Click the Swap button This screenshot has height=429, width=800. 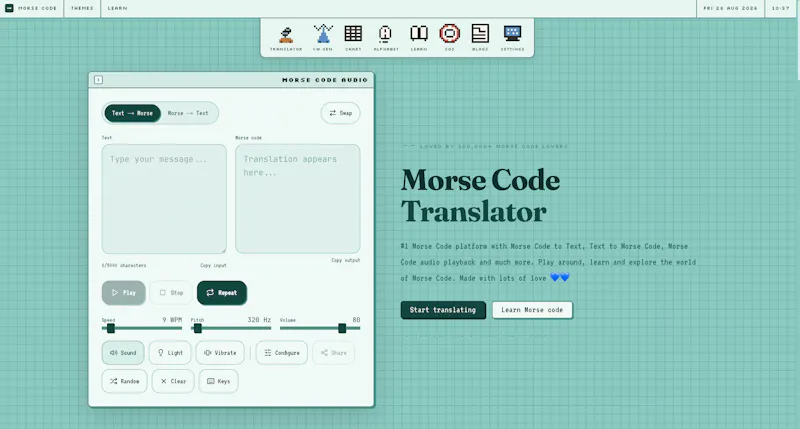pos(340,113)
